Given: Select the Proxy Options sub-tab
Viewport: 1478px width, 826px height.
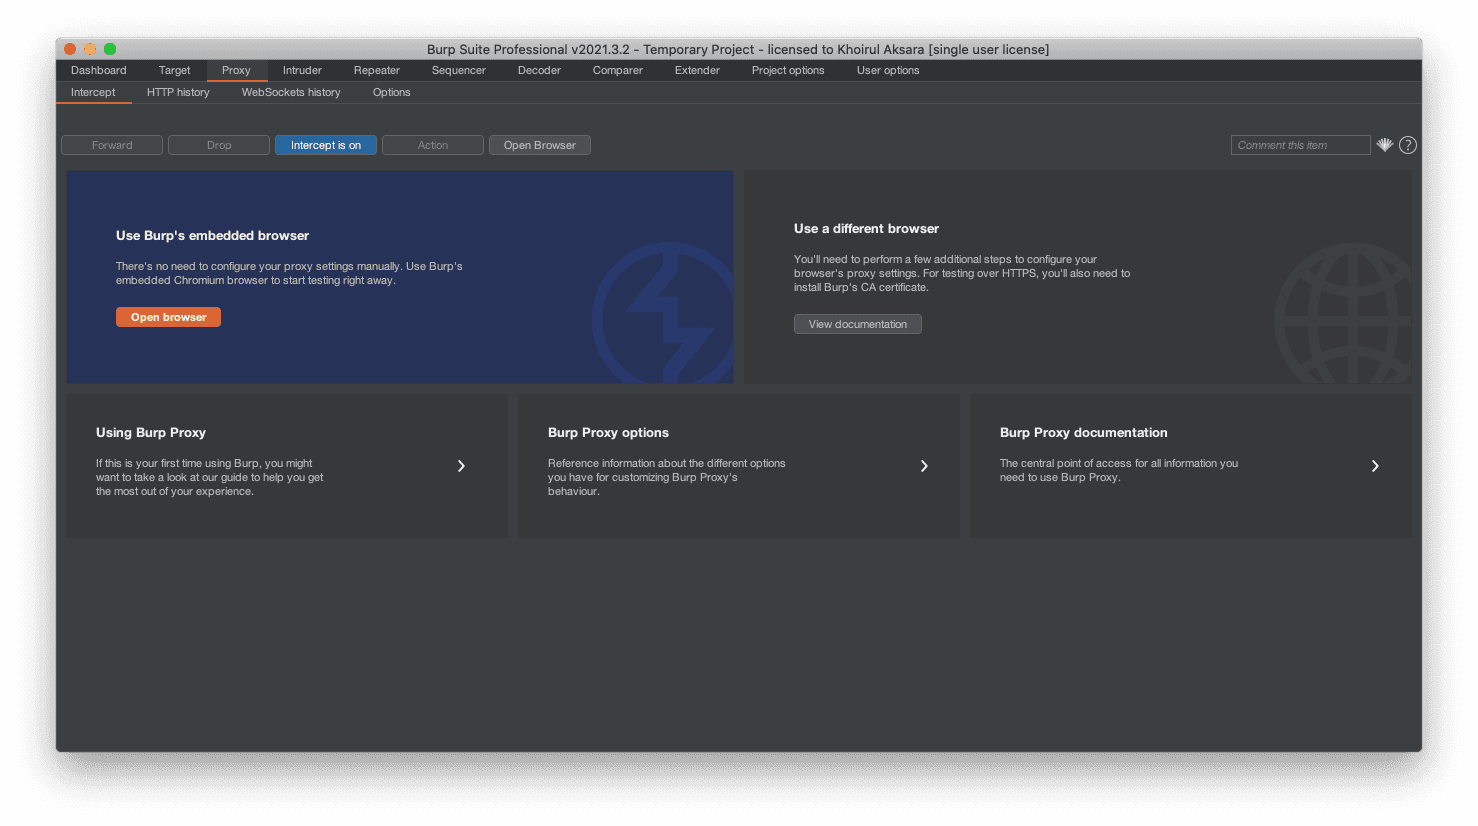Looking at the screenshot, I should (391, 92).
